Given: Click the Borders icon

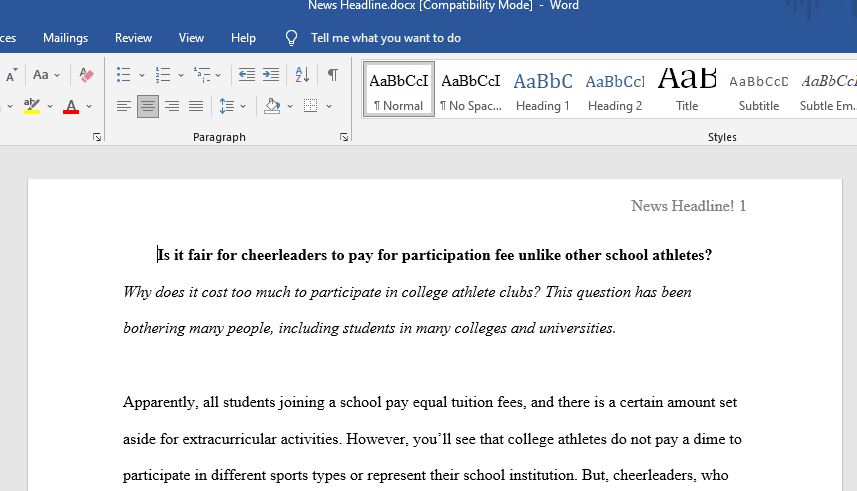Looking at the screenshot, I should [x=310, y=106].
